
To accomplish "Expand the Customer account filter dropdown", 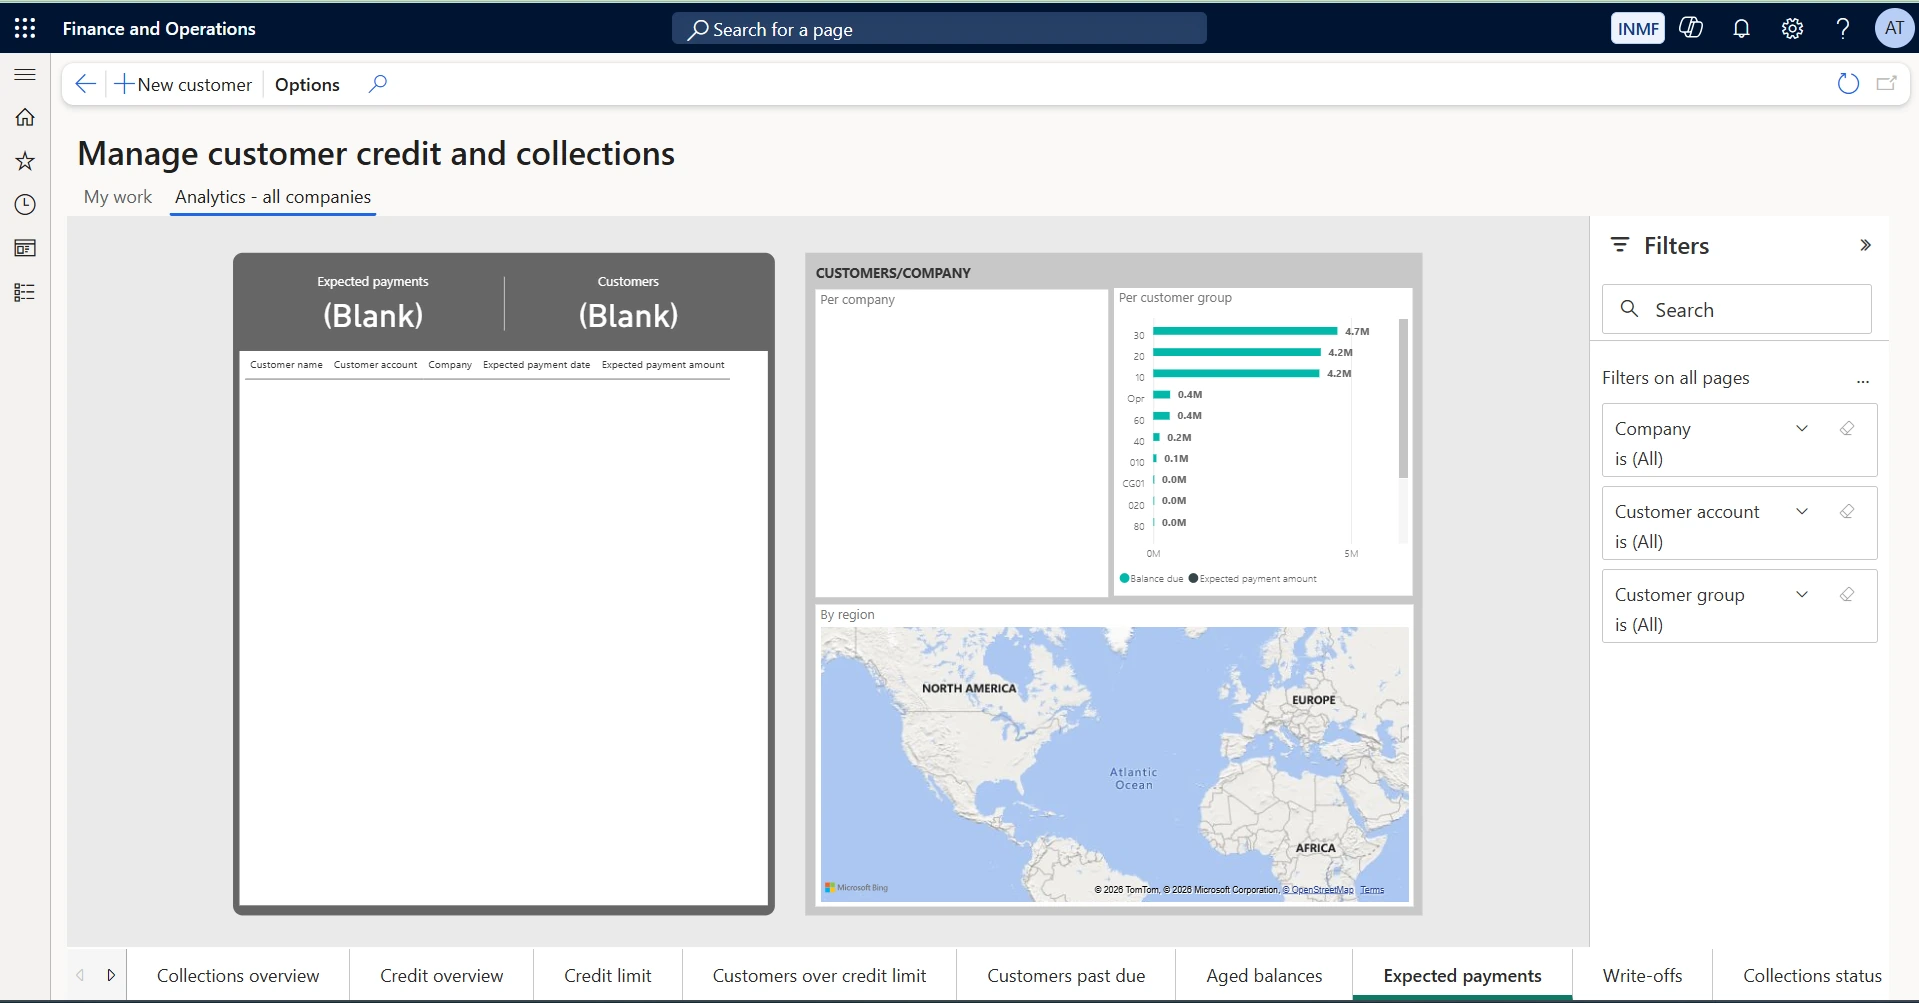I will pyautogui.click(x=1802, y=511).
